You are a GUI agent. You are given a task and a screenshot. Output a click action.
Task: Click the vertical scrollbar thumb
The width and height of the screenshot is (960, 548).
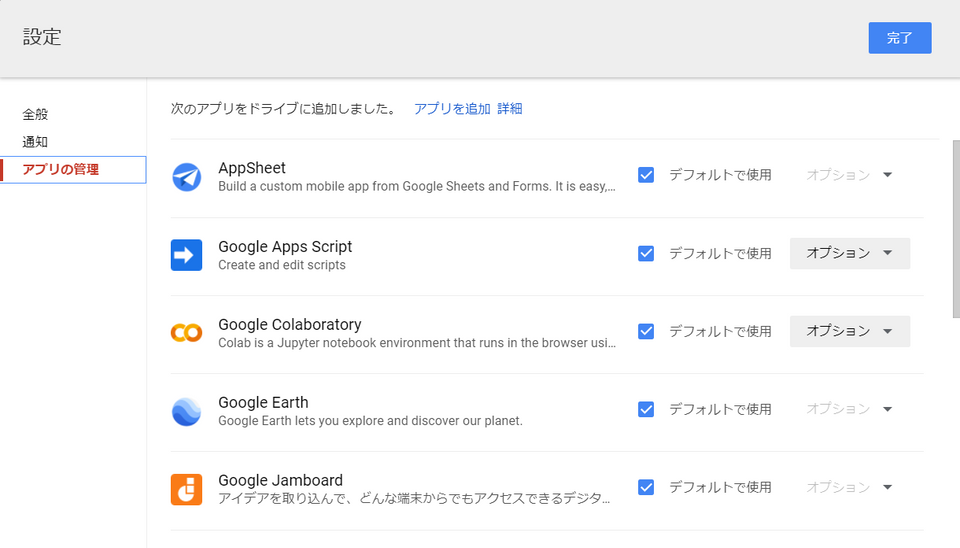coord(956,229)
